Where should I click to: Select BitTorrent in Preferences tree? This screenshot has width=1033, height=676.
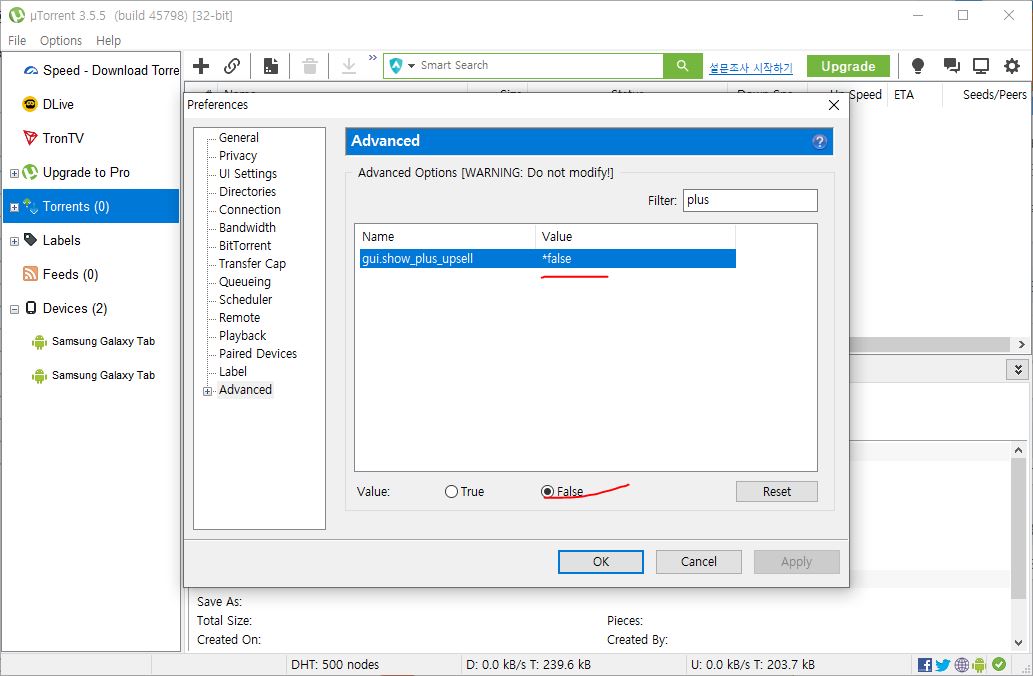[x=244, y=246]
